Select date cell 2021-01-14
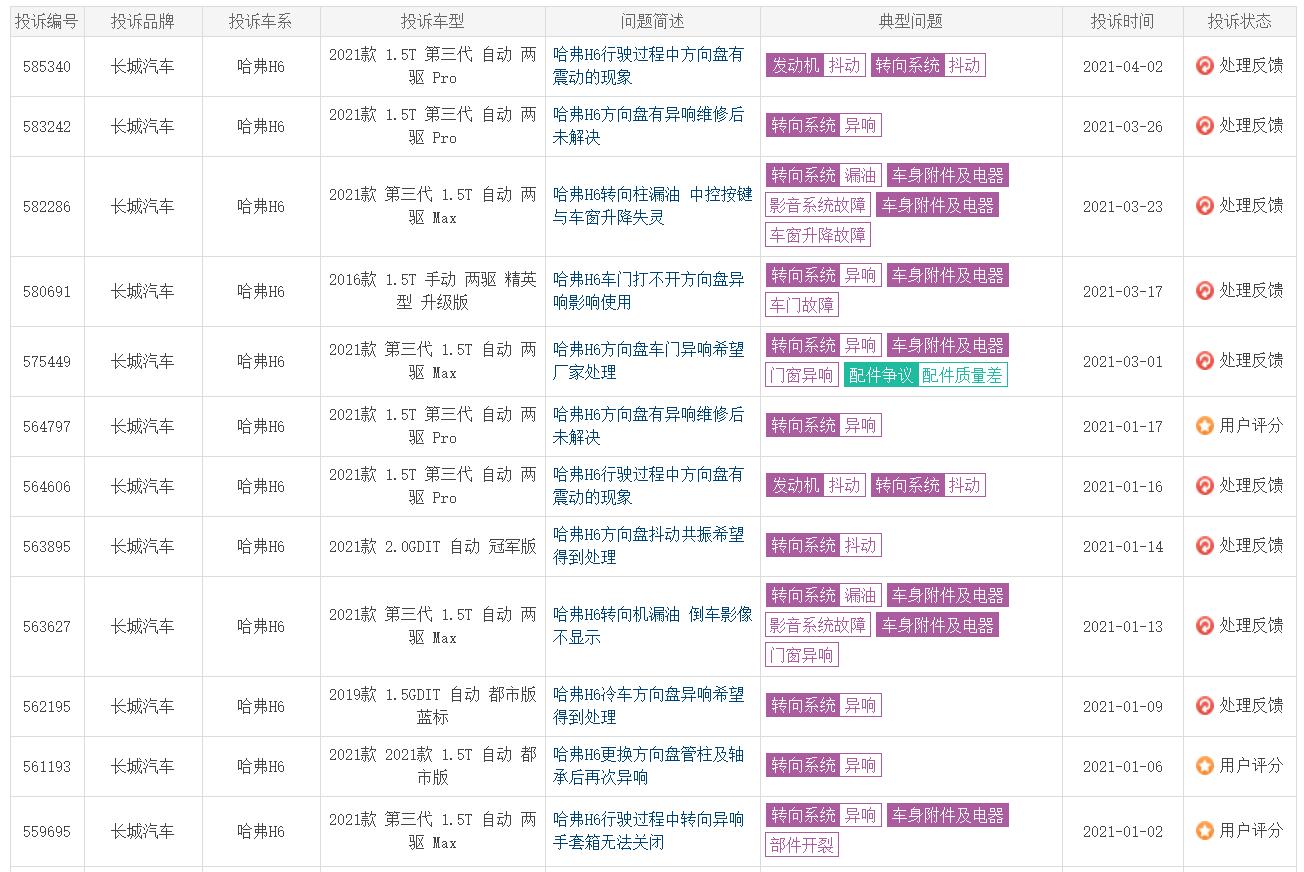Image resolution: width=1304 pixels, height=872 pixels. (x=1123, y=547)
